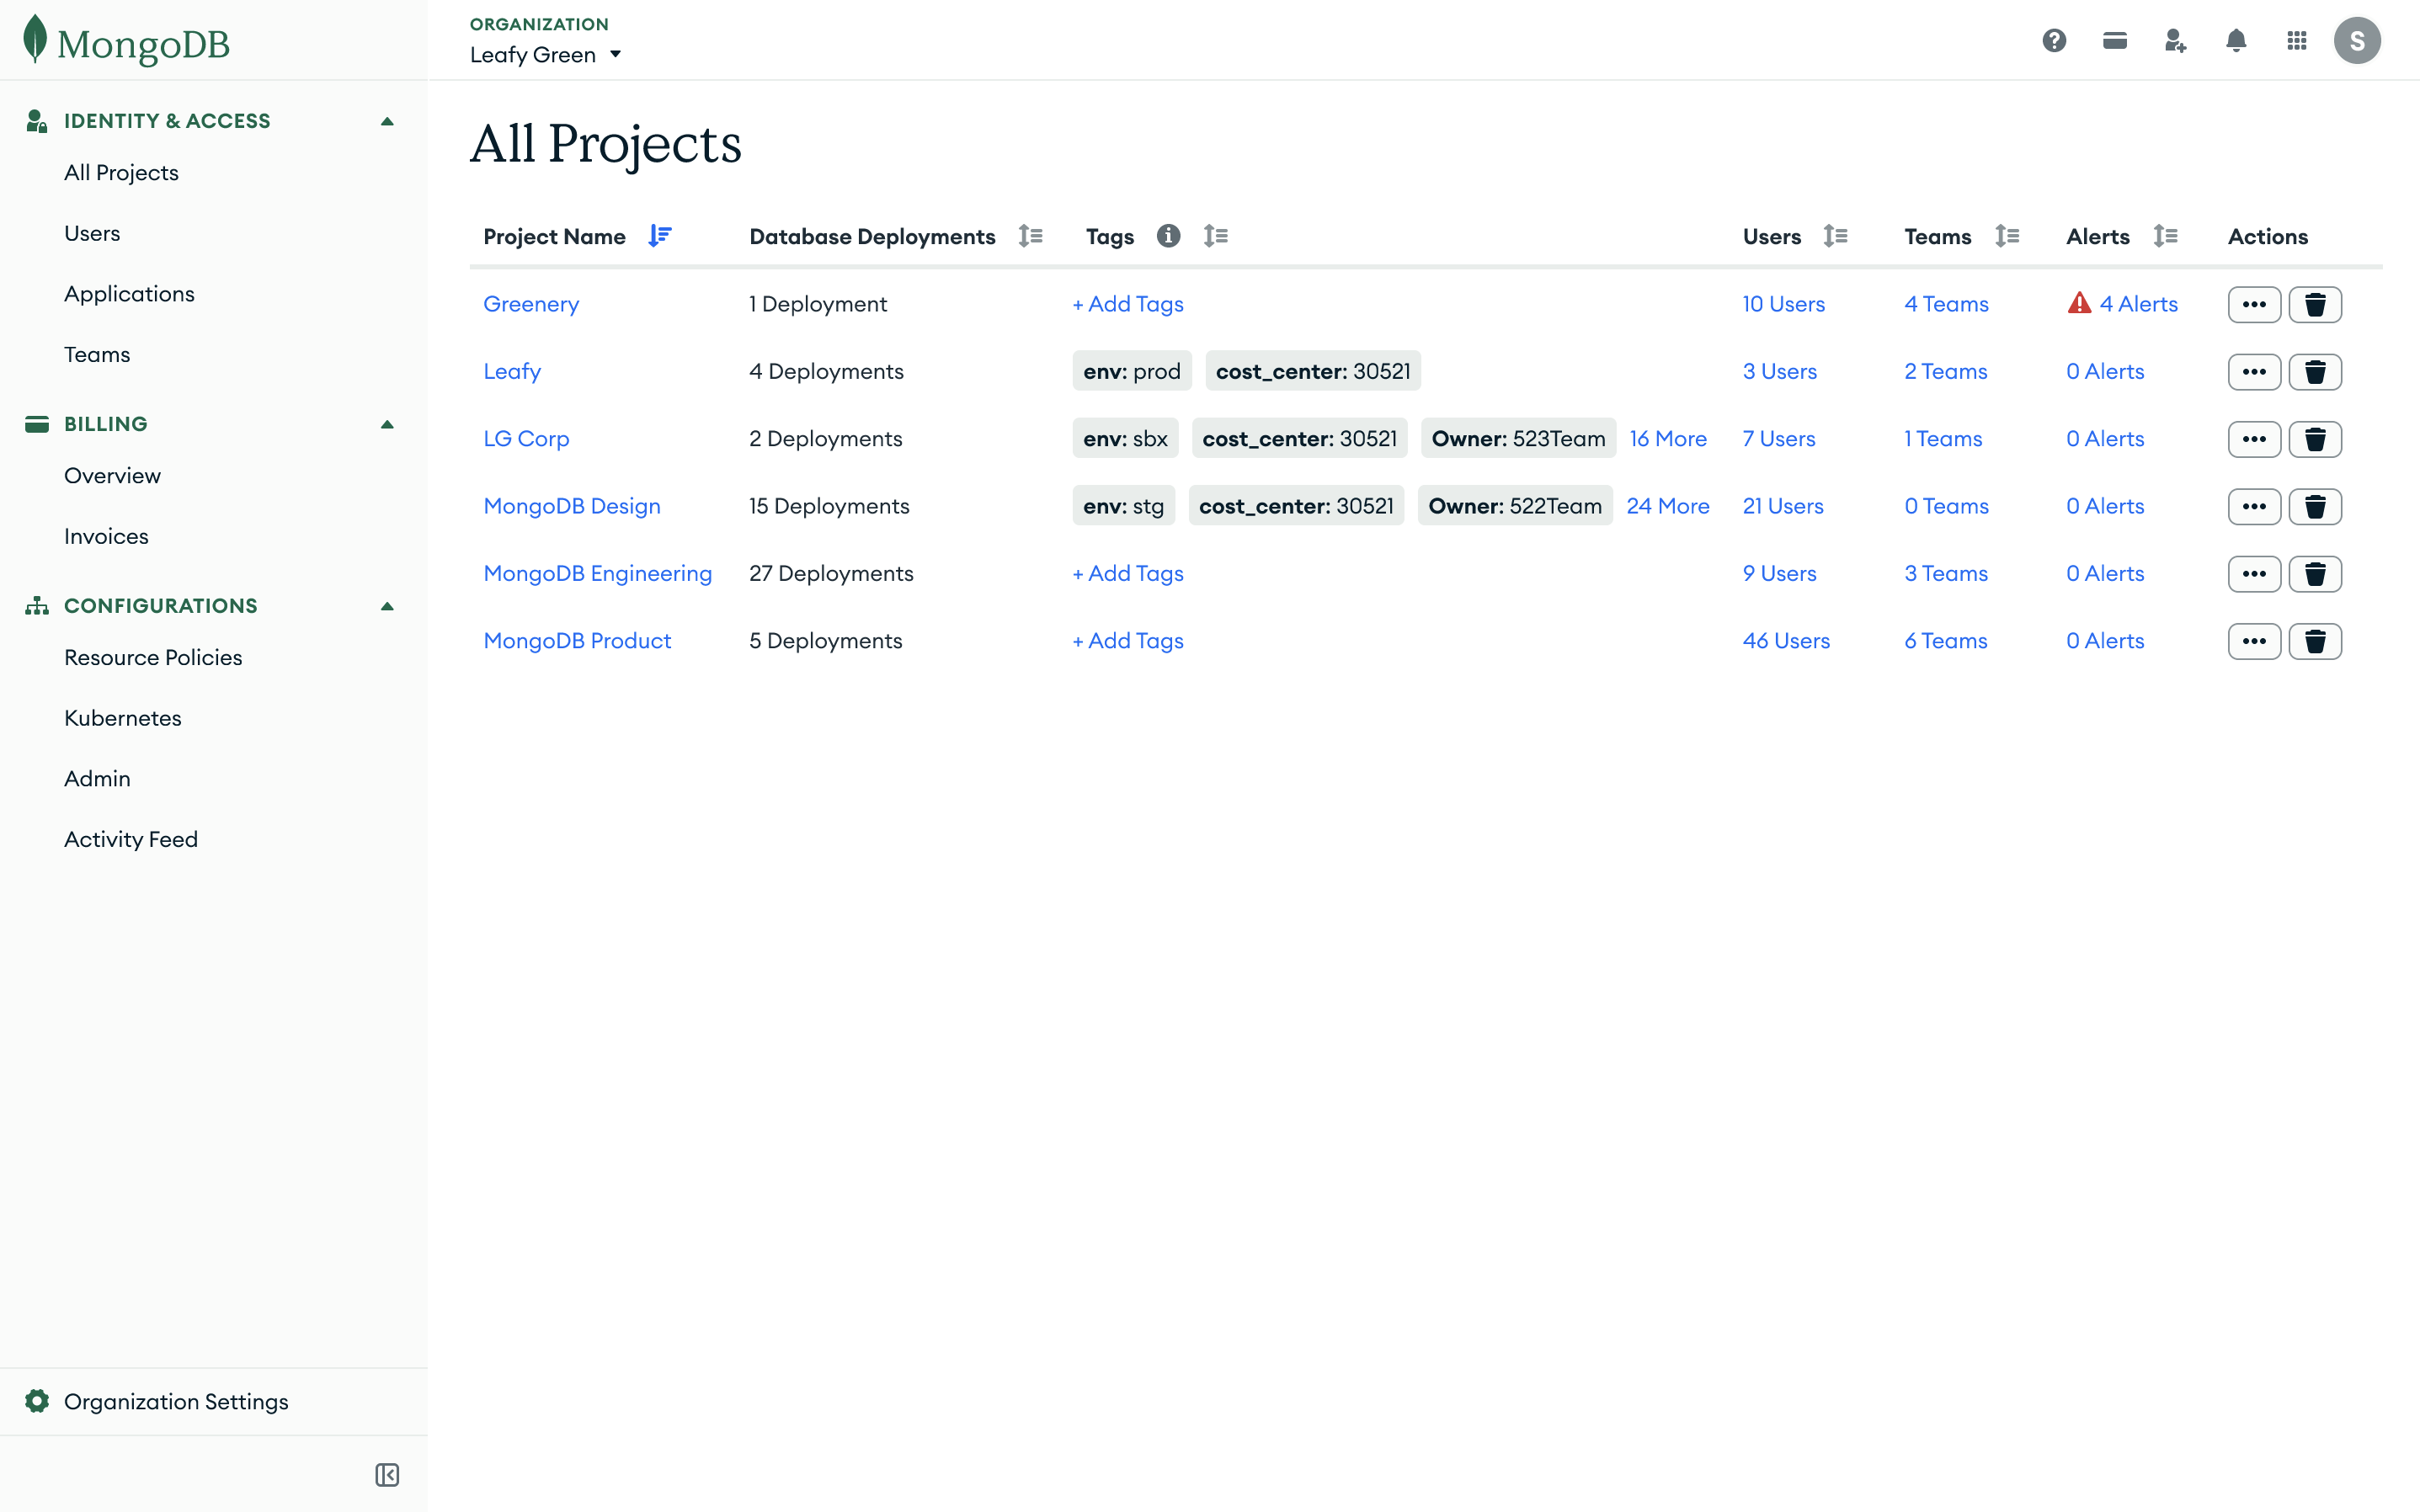Open more actions for MongoDB Design project
2420x1512 pixels.
click(x=2254, y=506)
